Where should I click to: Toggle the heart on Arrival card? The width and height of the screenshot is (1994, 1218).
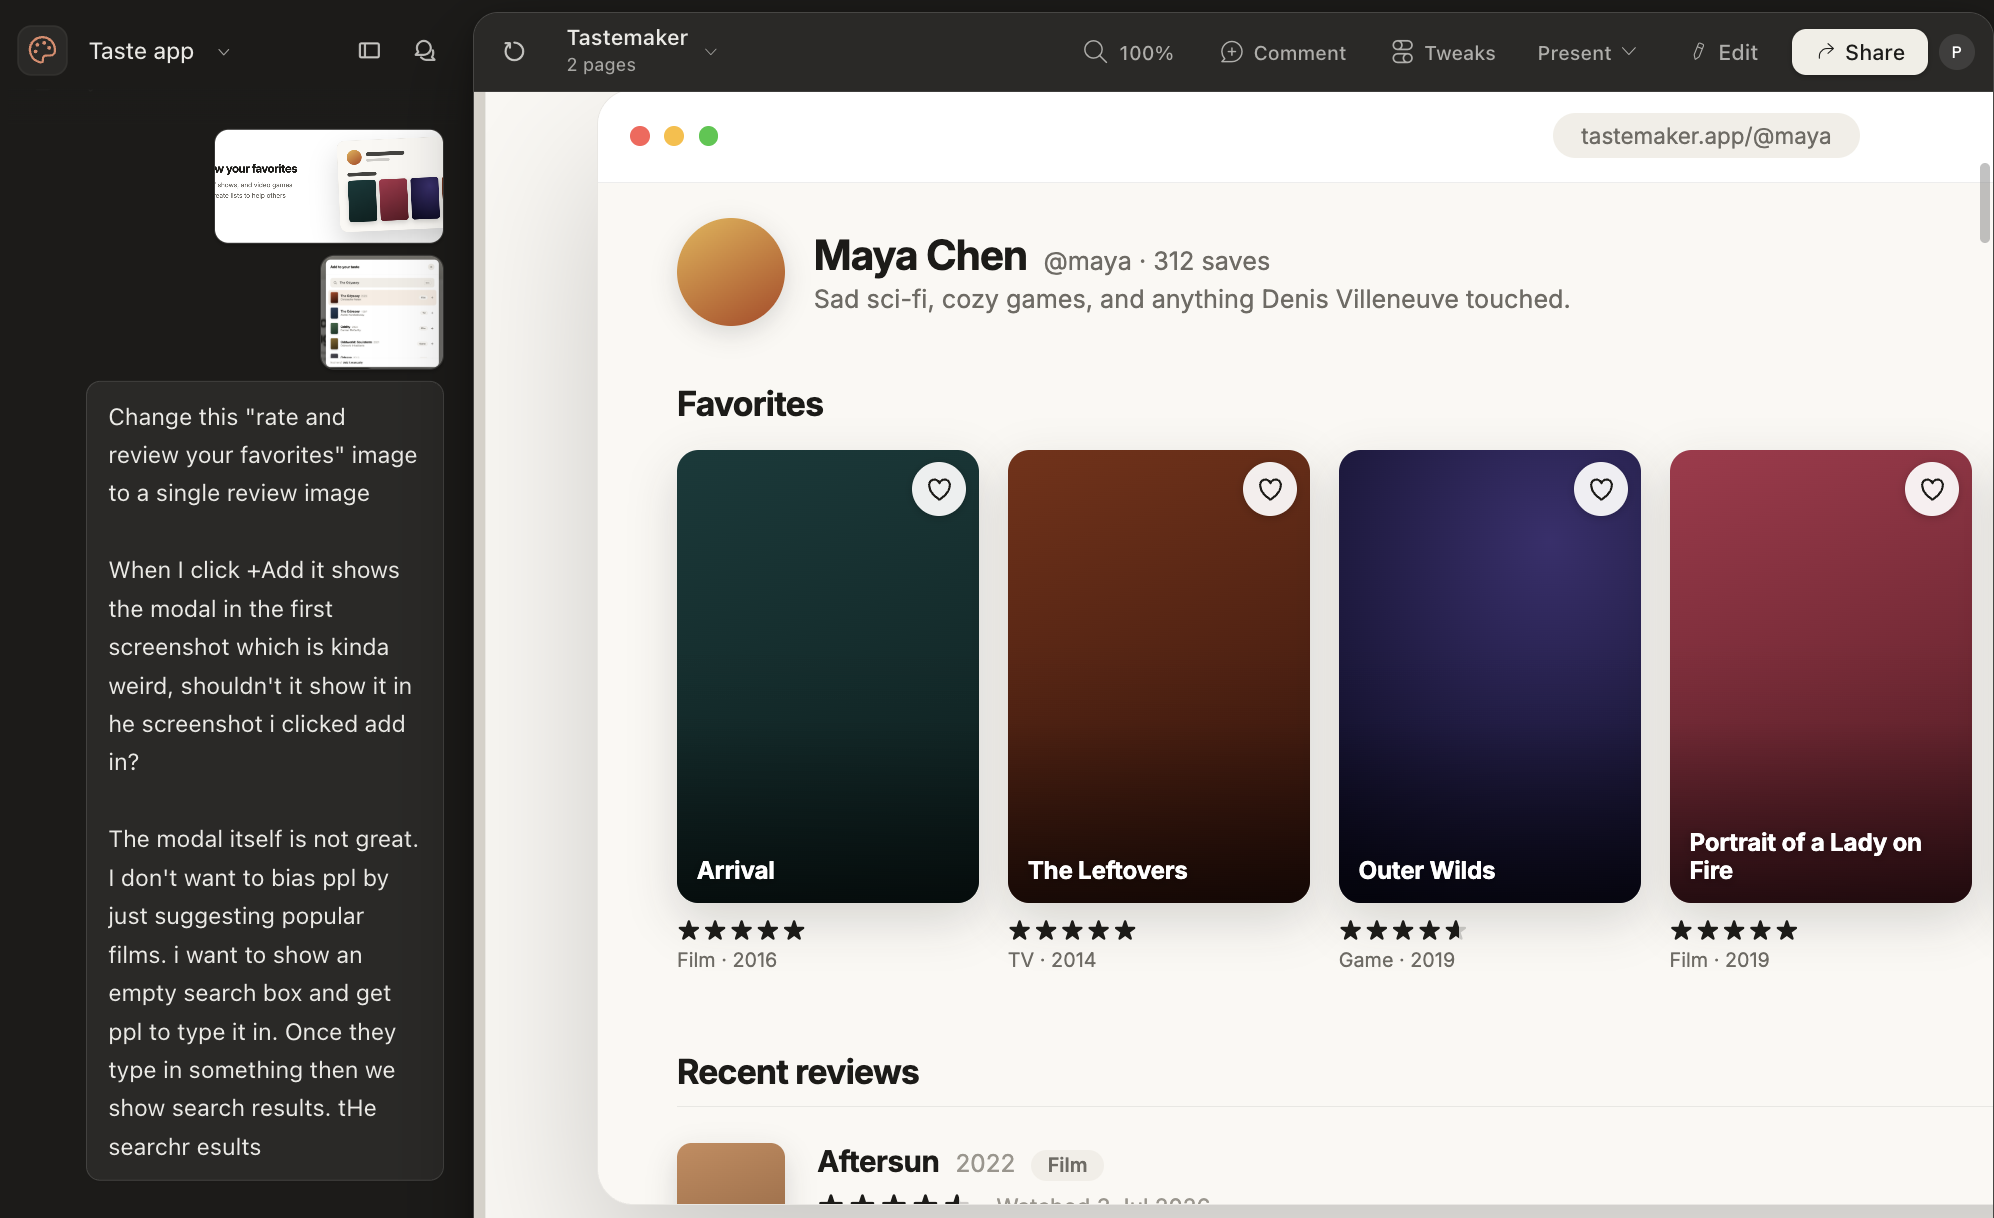(x=938, y=489)
